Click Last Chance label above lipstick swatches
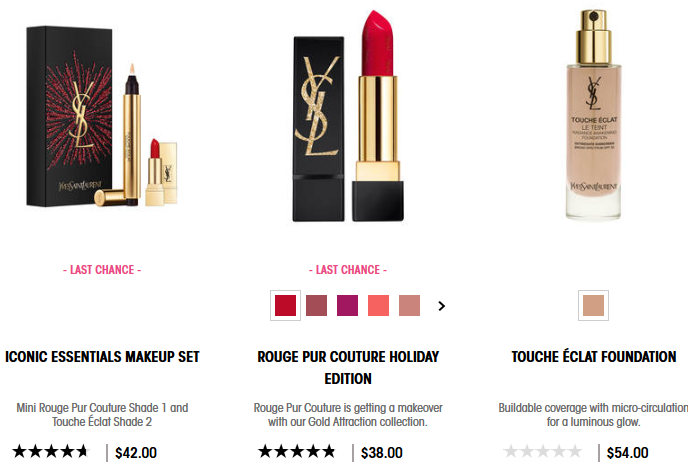The height and width of the screenshot is (465, 688). pos(348,270)
